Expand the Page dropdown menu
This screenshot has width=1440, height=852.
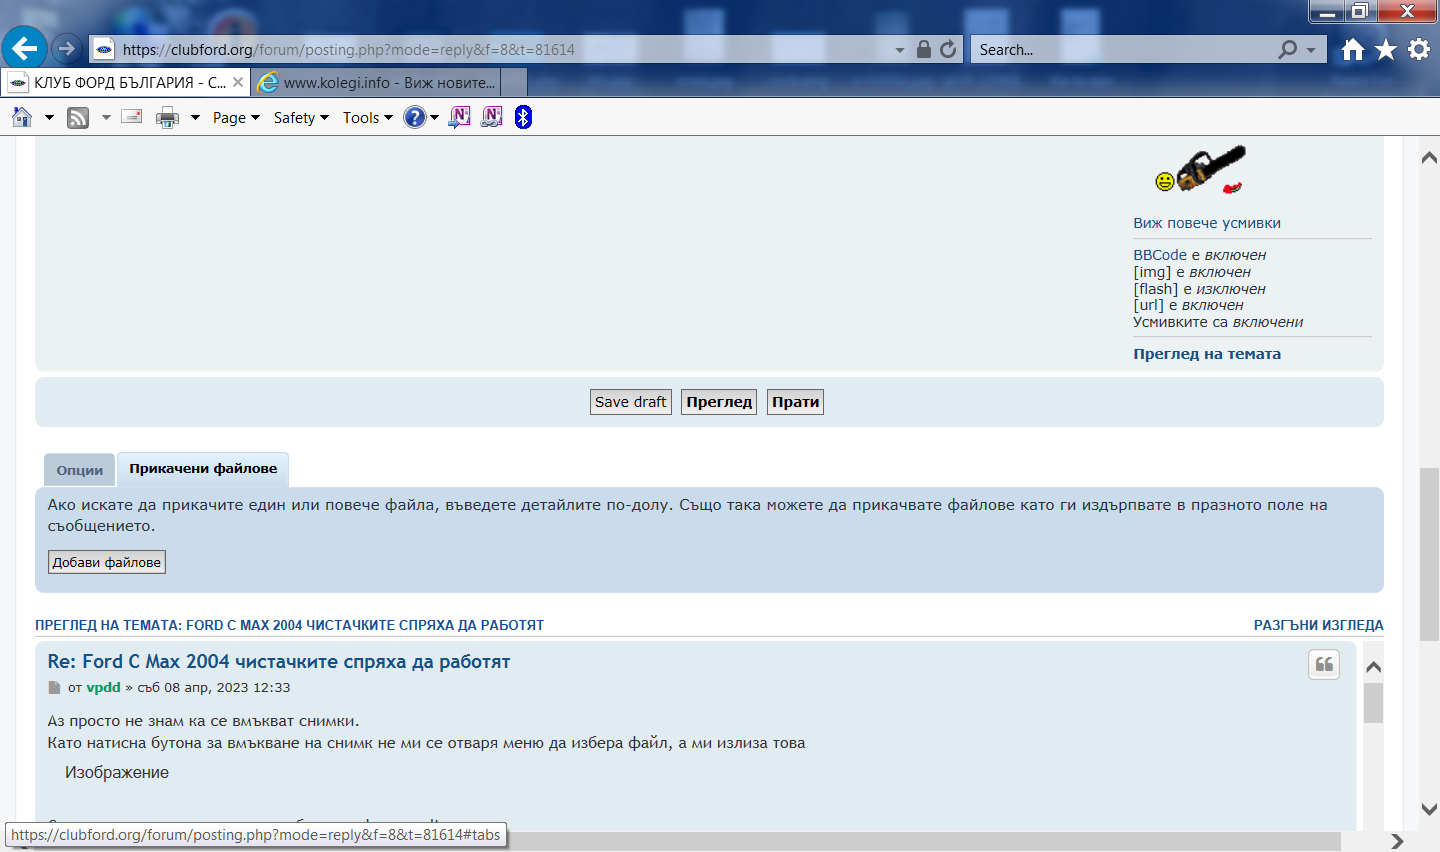pos(236,118)
